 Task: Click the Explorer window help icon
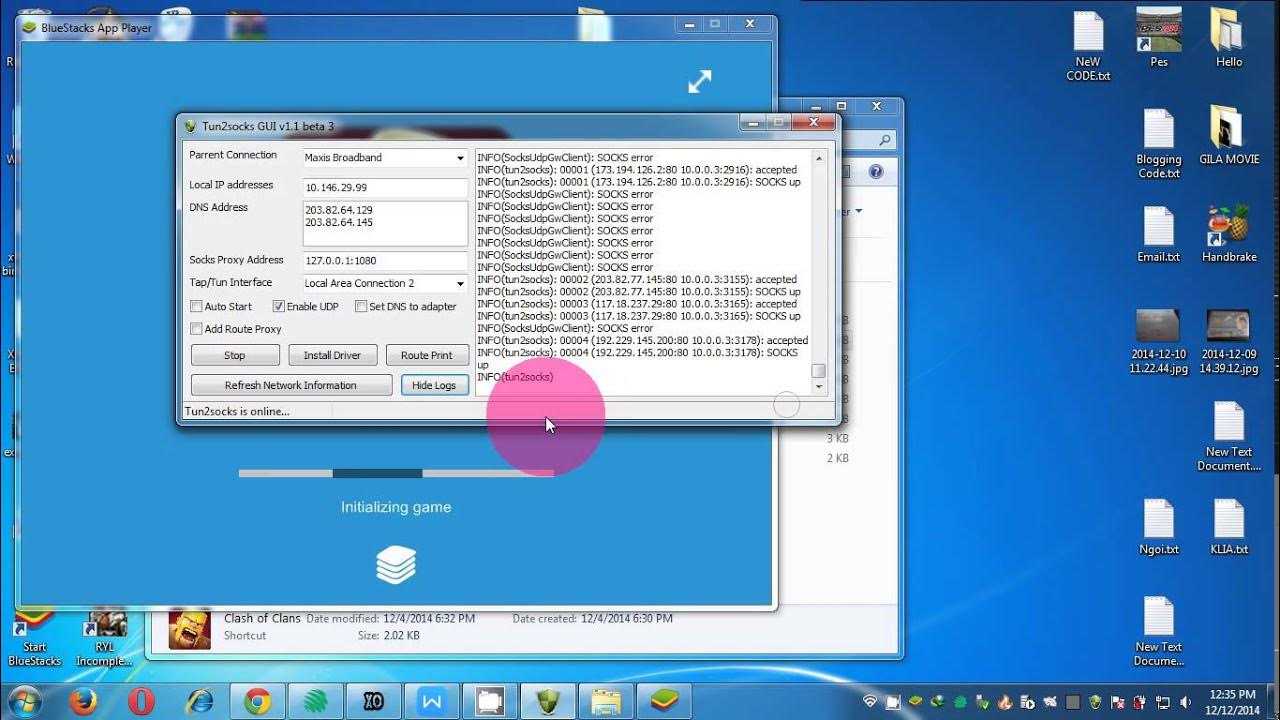(x=876, y=172)
